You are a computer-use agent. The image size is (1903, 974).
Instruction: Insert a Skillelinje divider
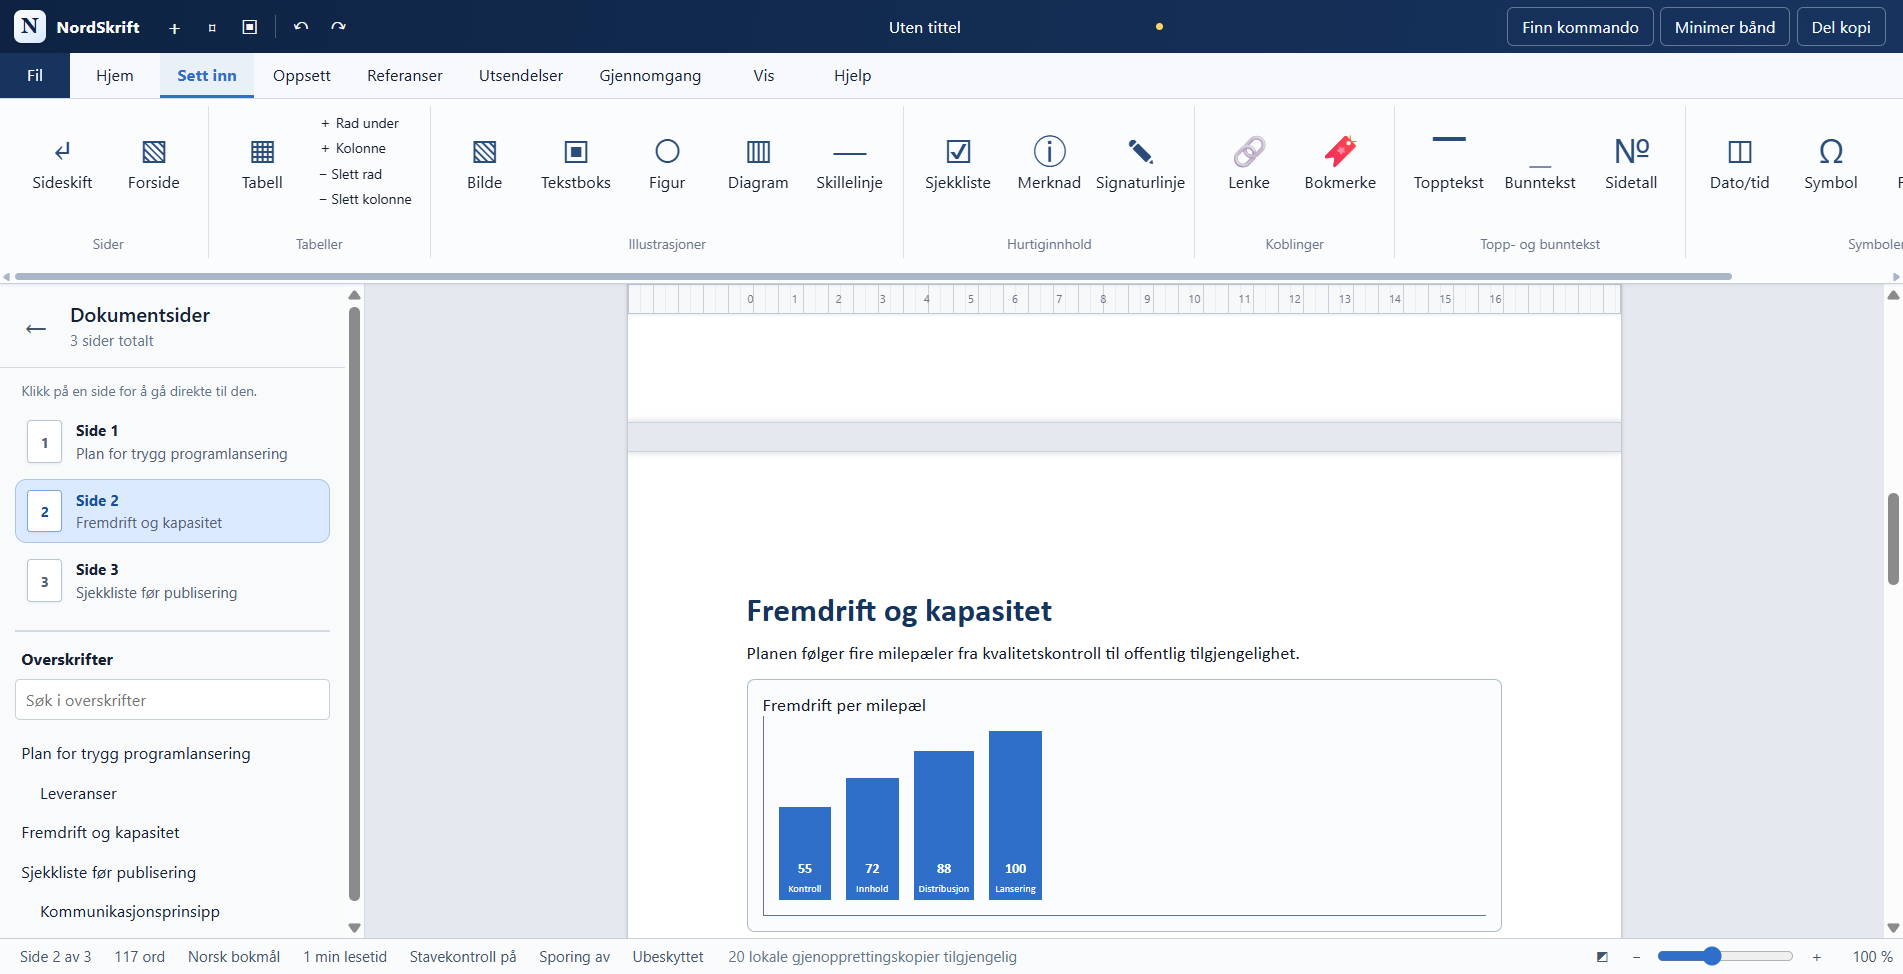[849, 163]
